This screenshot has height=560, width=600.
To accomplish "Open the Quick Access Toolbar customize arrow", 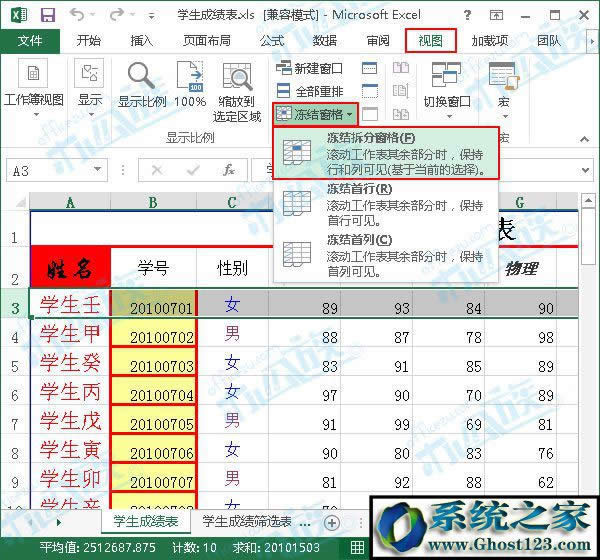I will tap(152, 16).
